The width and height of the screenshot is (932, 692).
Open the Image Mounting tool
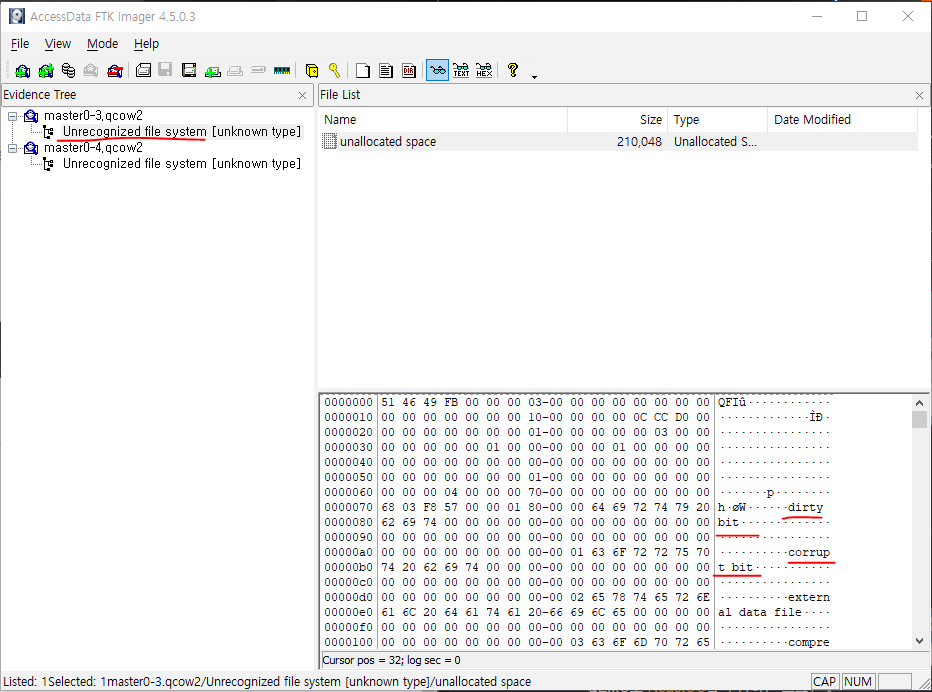click(68, 71)
